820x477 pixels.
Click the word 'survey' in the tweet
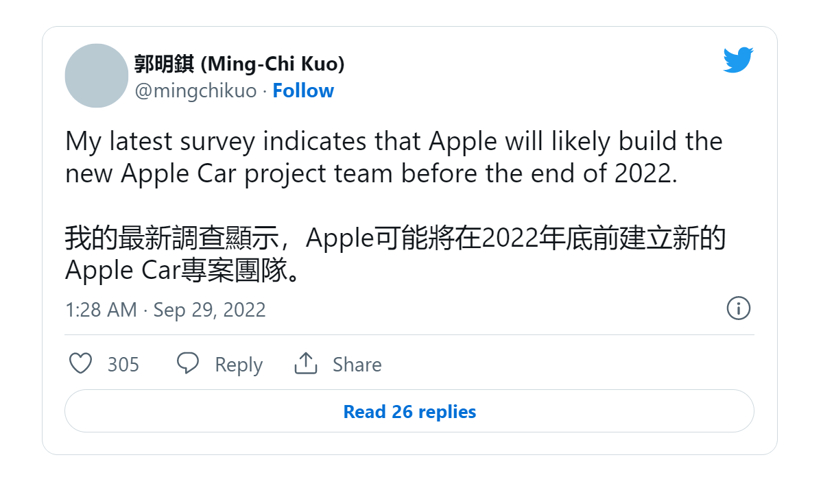pos(217,142)
